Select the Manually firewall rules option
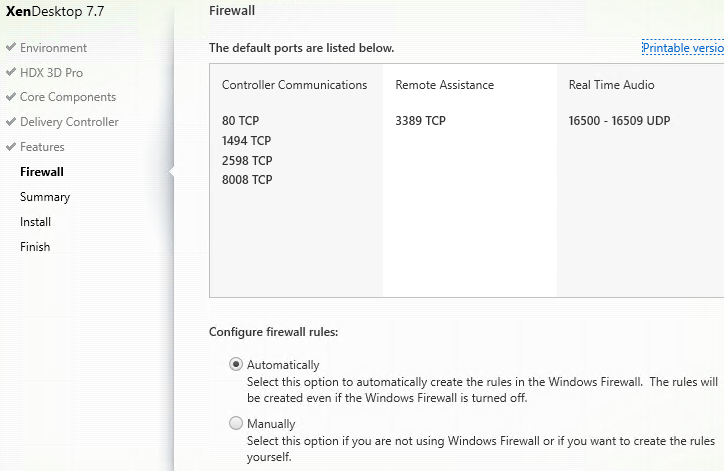 (236, 423)
